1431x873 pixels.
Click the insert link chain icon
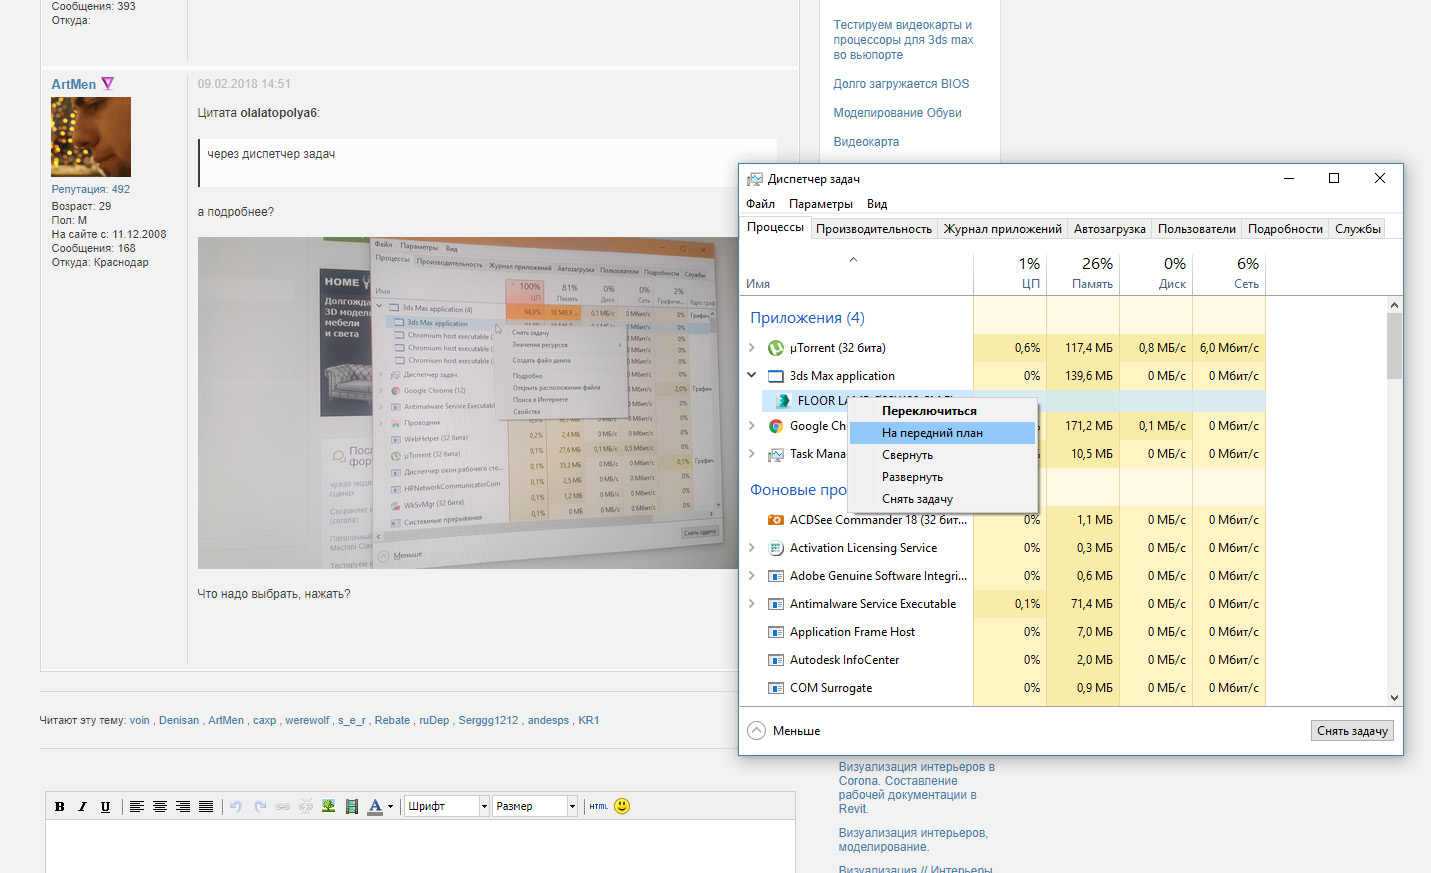(283, 806)
